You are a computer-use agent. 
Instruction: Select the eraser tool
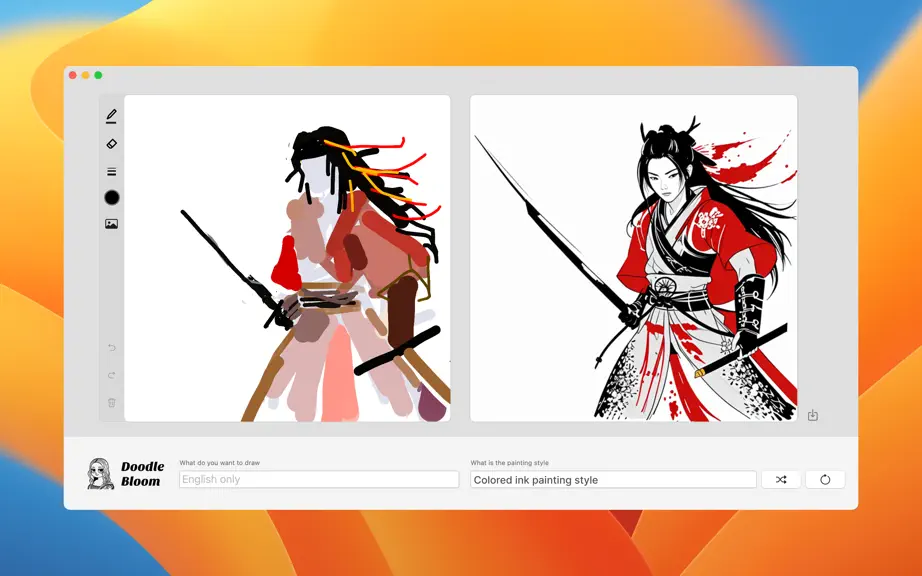pyautogui.click(x=111, y=143)
